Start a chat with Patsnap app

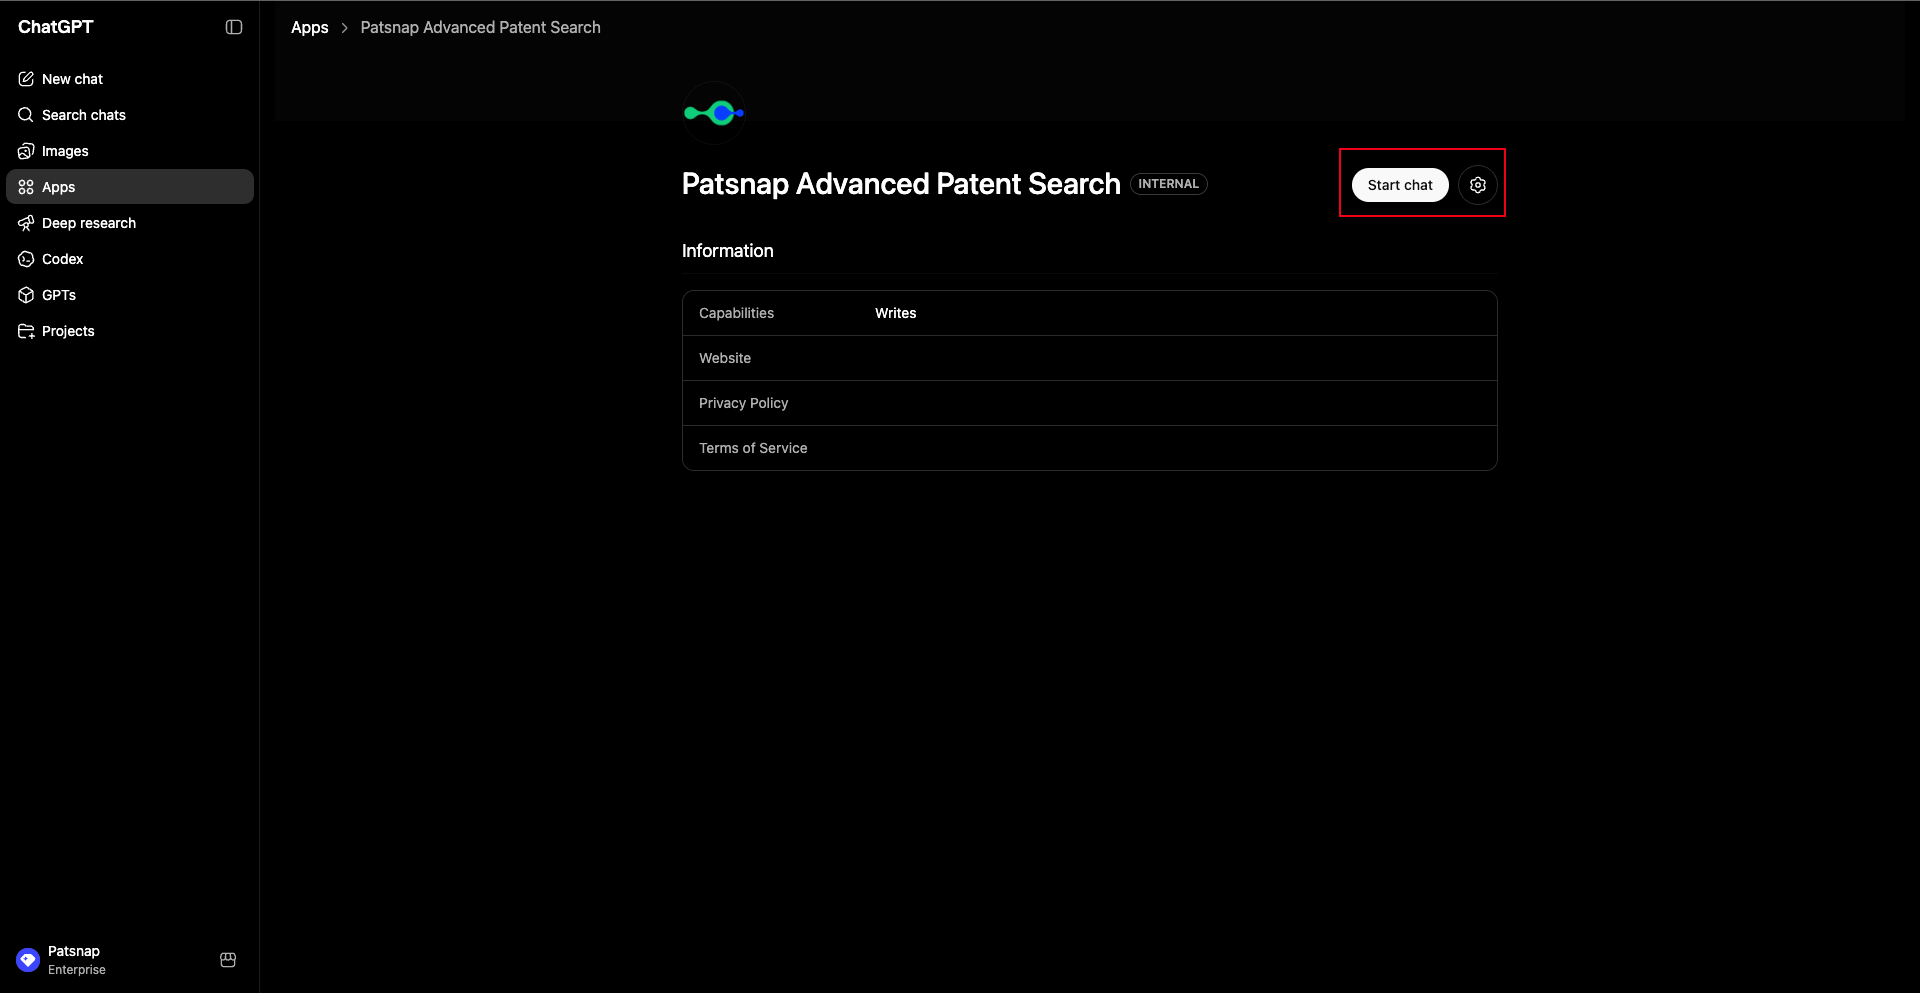[x=1400, y=185]
